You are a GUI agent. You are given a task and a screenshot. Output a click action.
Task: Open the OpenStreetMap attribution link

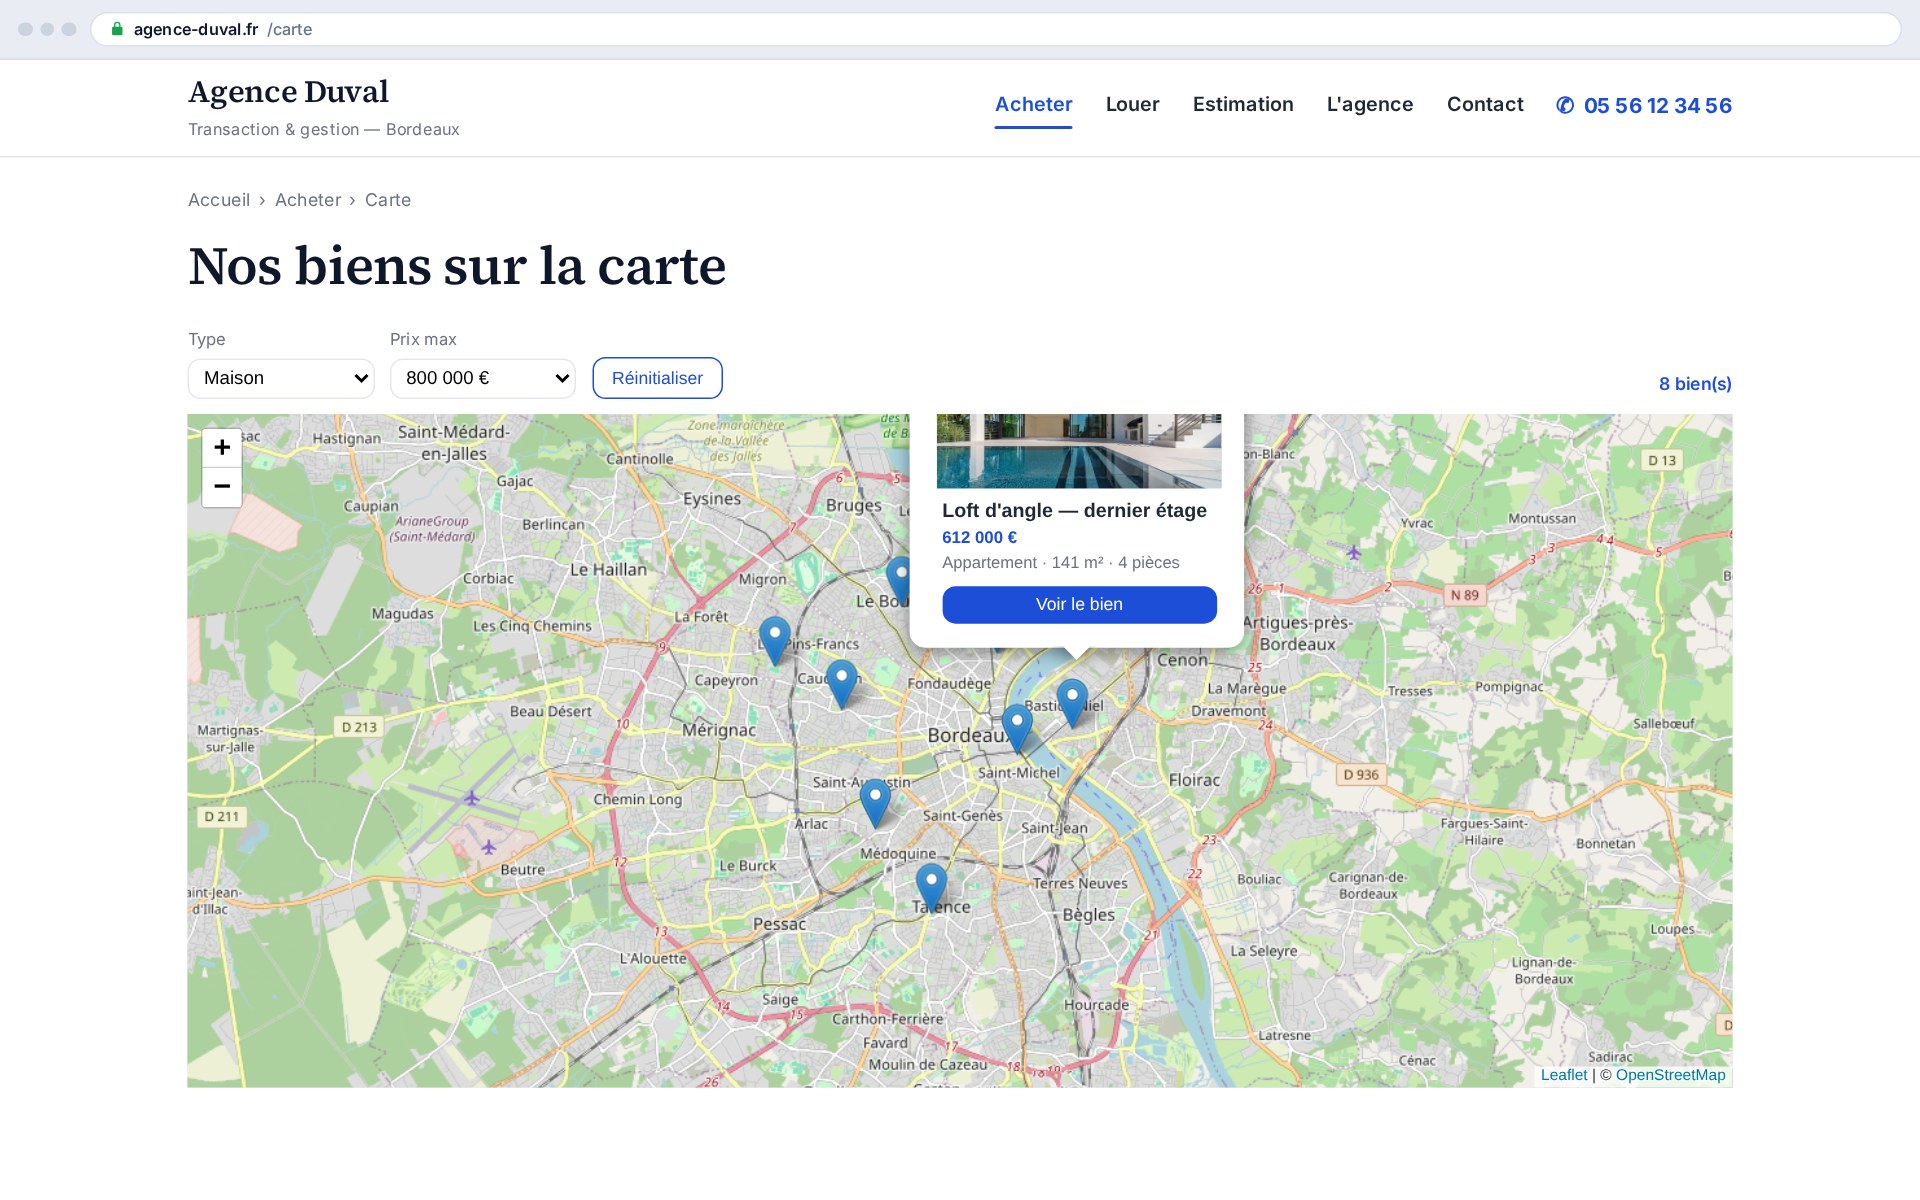pyautogui.click(x=1670, y=1075)
